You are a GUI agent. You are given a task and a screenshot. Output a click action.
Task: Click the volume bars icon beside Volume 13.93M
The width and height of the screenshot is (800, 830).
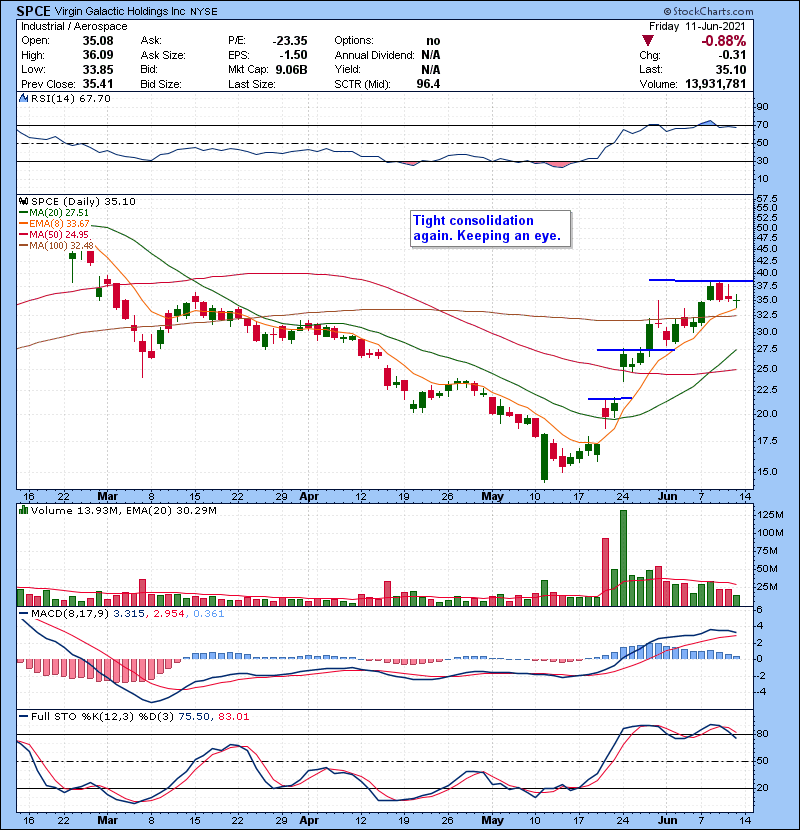pyautogui.click(x=23, y=511)
